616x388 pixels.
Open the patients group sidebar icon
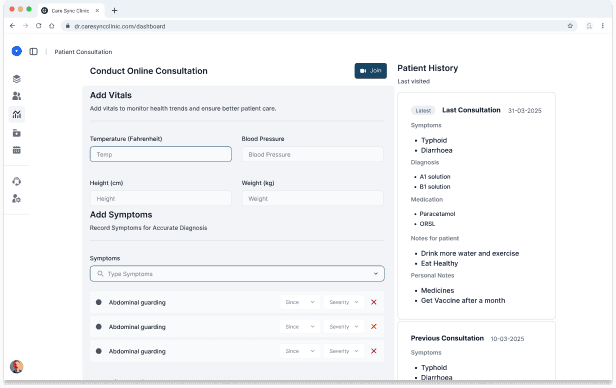click(x=16, y=96)
